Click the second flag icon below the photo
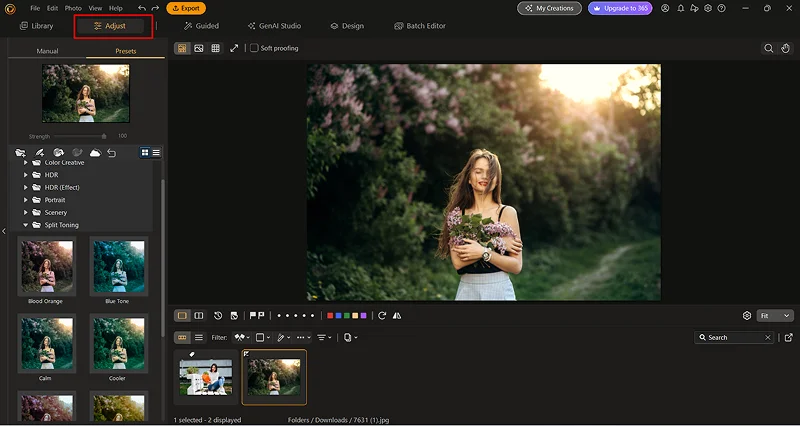Screen dimensions: 800x426 (261, 316)
